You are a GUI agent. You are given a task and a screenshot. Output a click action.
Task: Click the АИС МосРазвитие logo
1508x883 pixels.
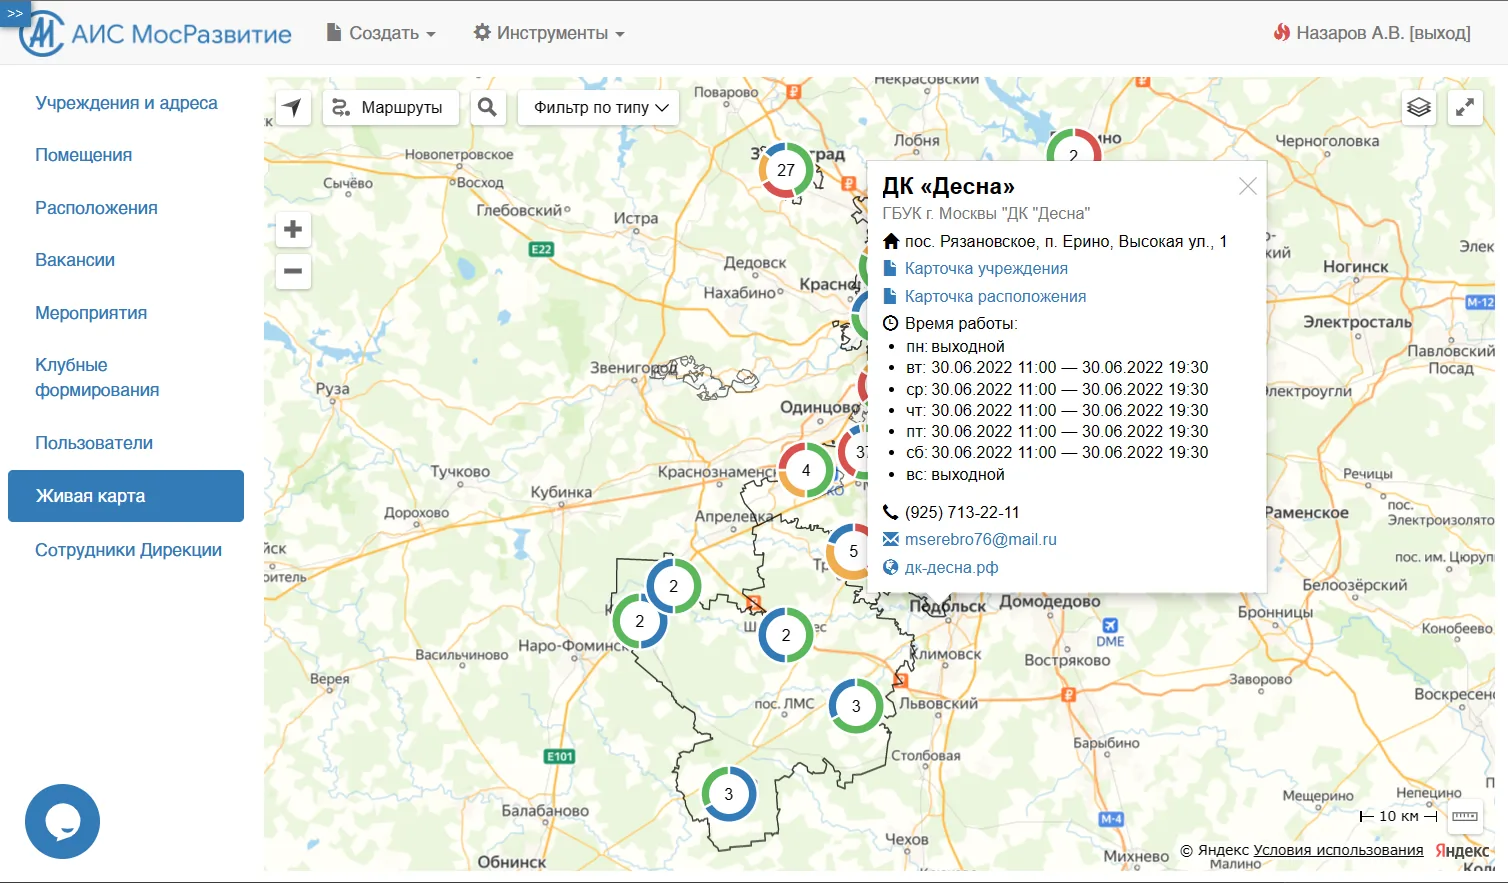[155, 32]
